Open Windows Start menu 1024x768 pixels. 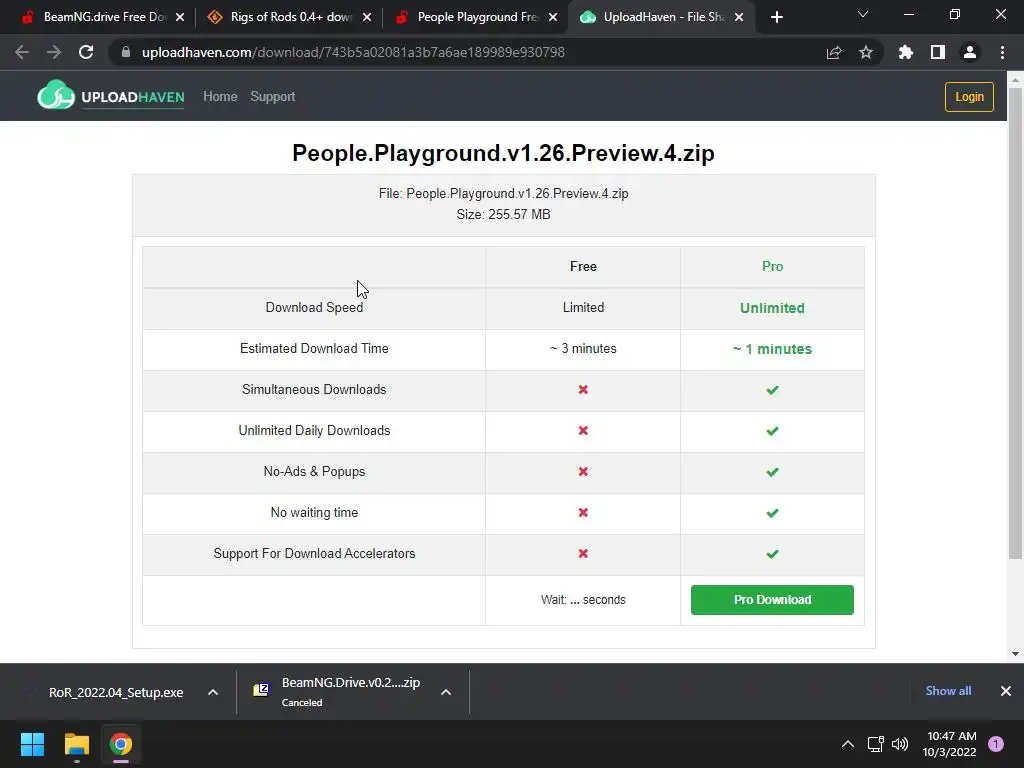tap(32, 744)
